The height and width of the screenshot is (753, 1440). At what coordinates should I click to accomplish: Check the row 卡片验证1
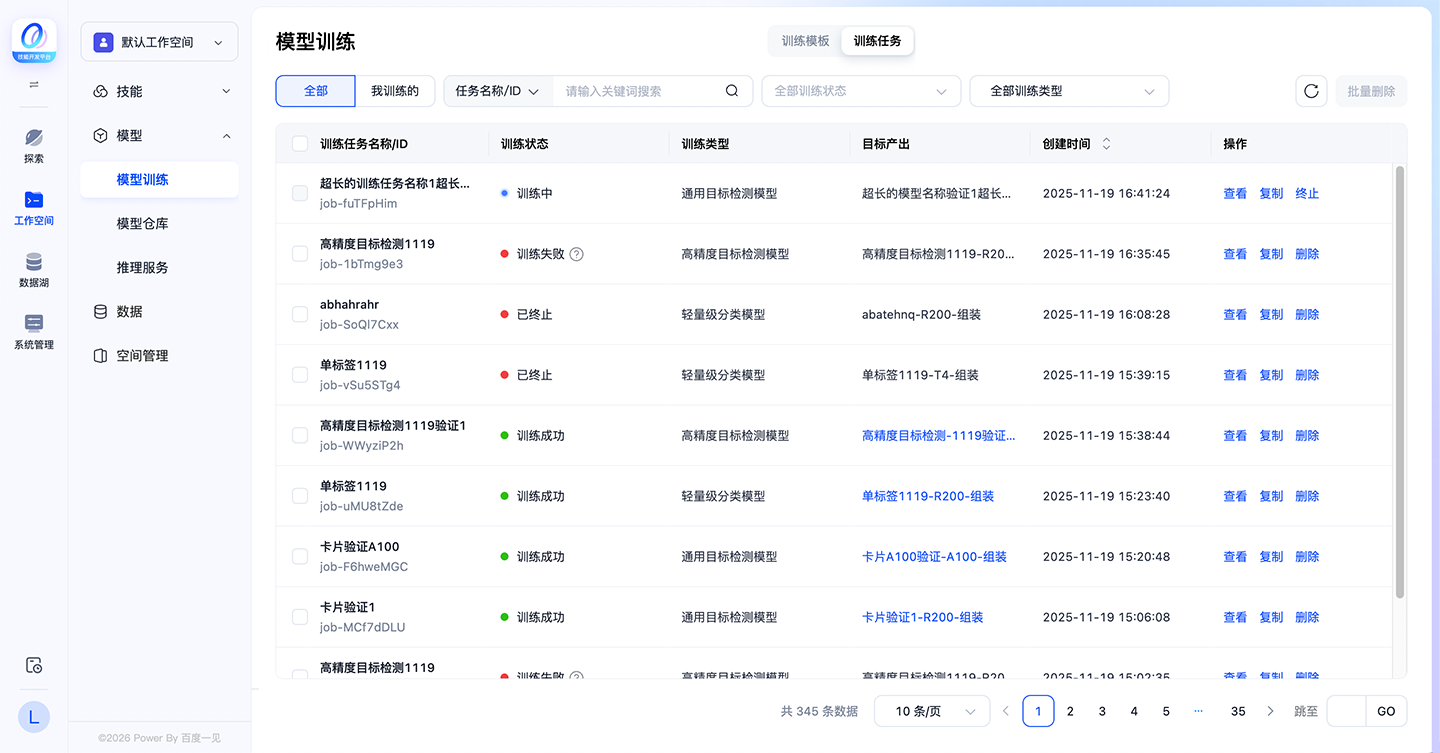click(x=300, y=617)
